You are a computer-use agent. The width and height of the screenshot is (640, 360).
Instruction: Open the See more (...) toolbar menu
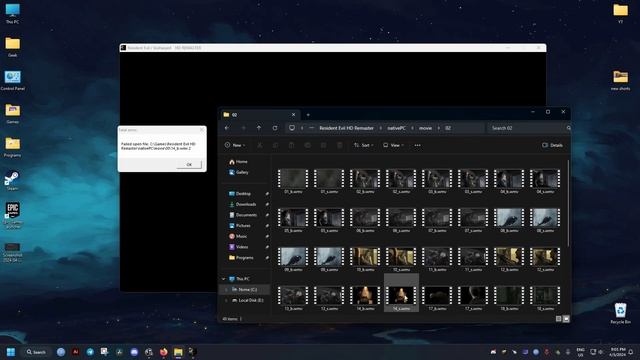[417, 145]
